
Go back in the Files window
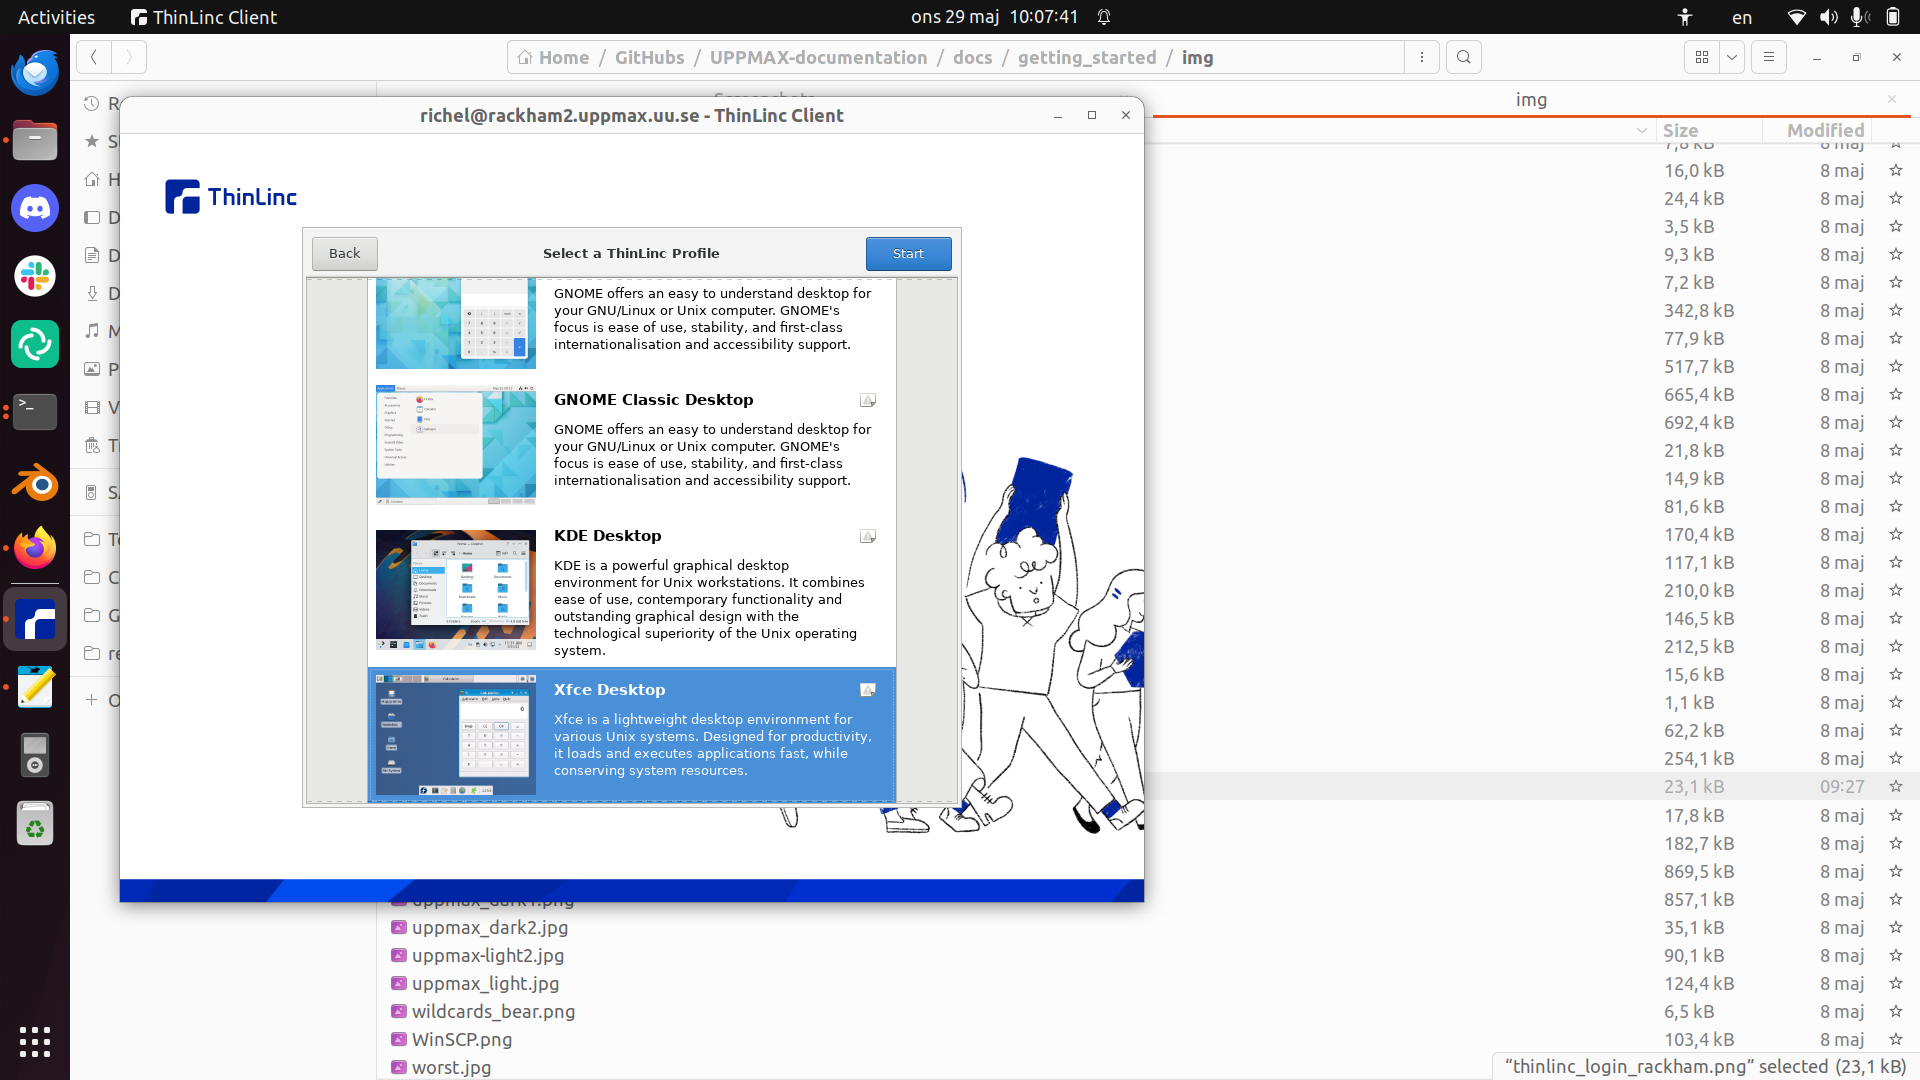(93, 57)
